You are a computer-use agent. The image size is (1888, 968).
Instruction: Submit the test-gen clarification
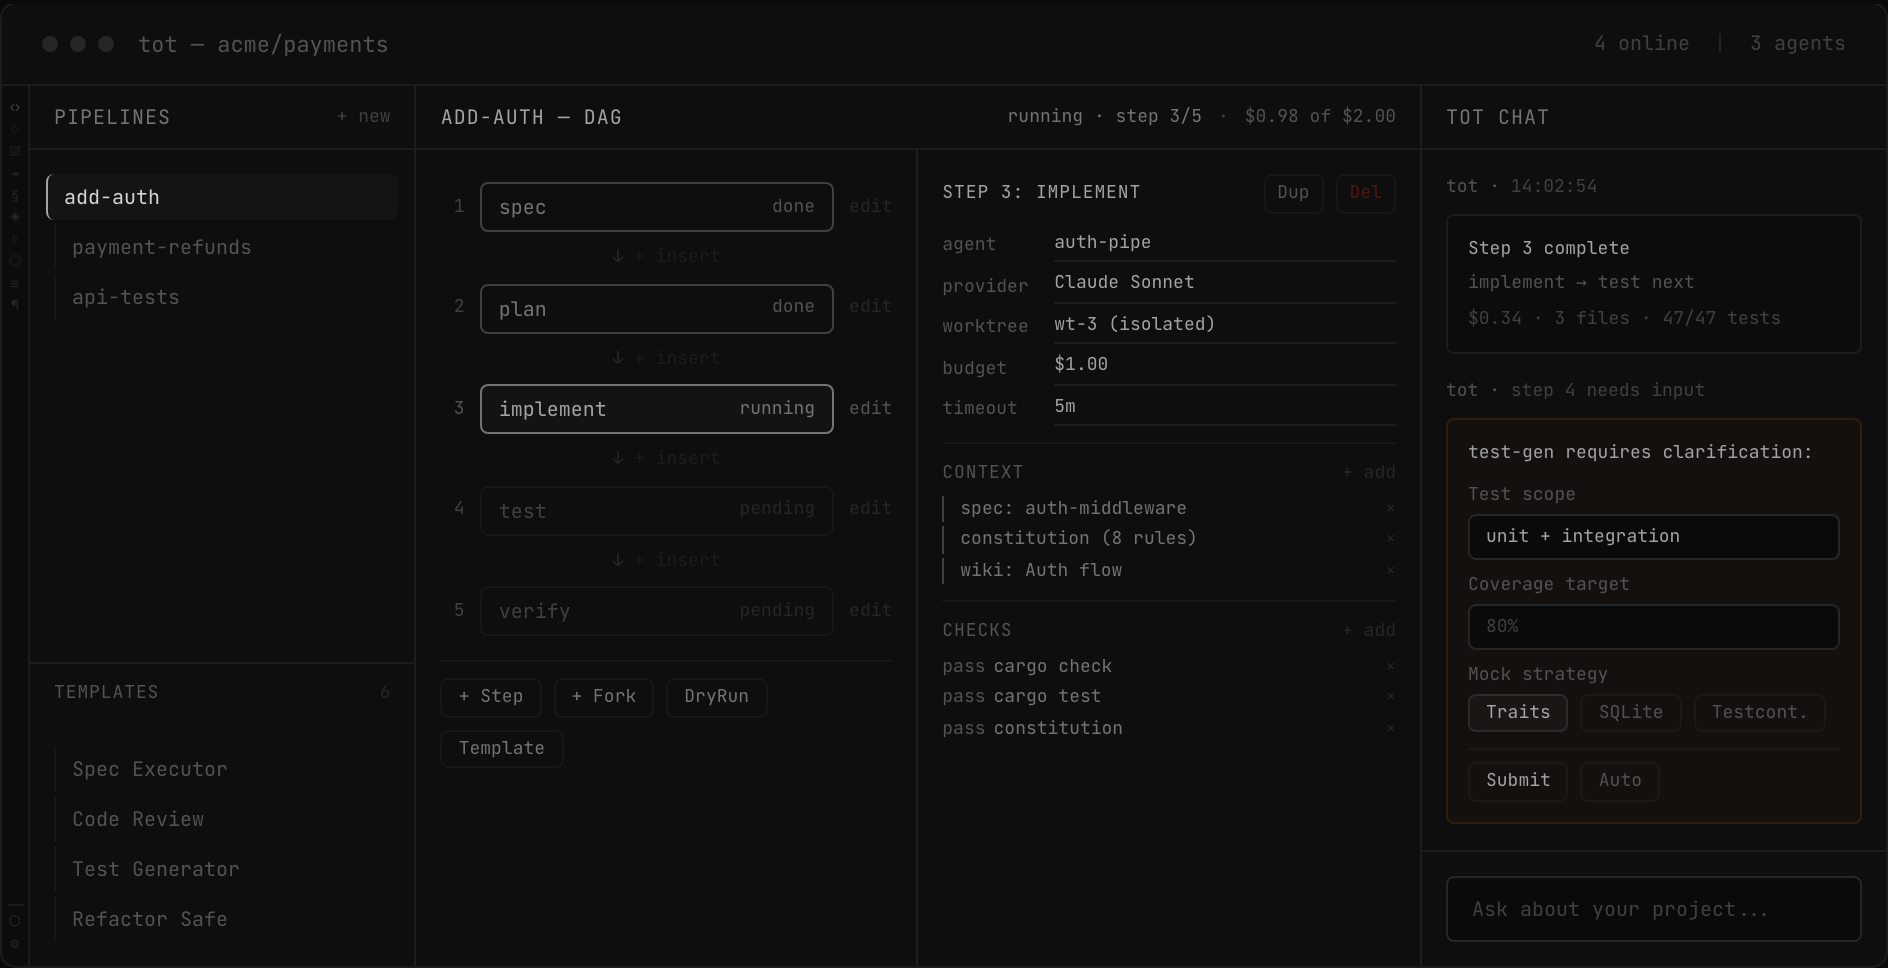coord(1517,781)
